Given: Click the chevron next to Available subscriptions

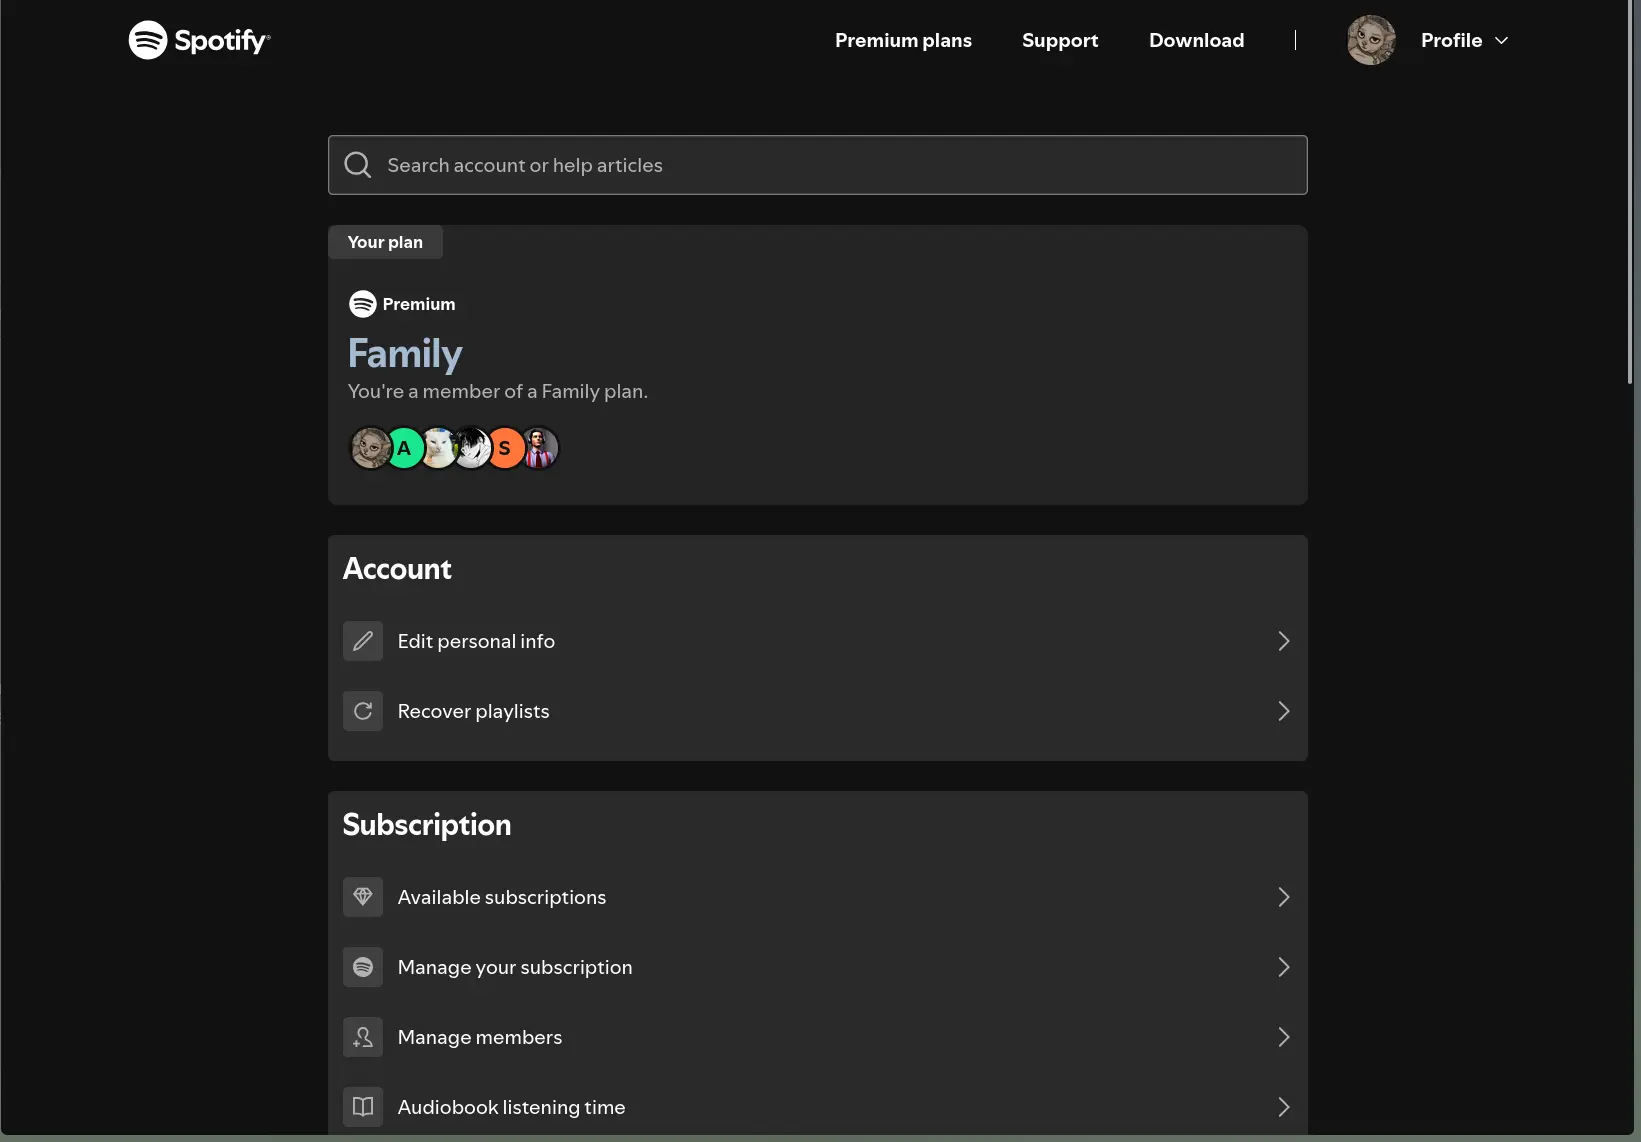Looking at the screenshot, I should 1284,897.
